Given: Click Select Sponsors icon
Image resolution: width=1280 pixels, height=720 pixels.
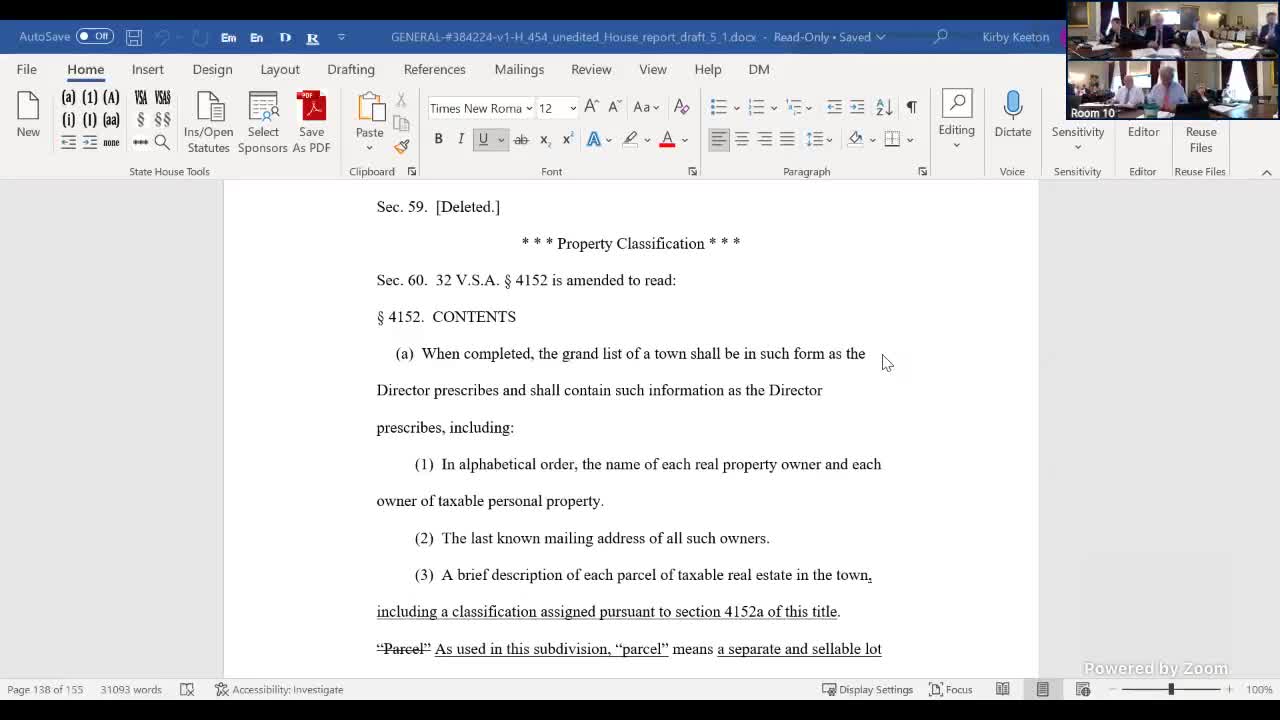Looking at the screenshot, I should click(263, 122).
